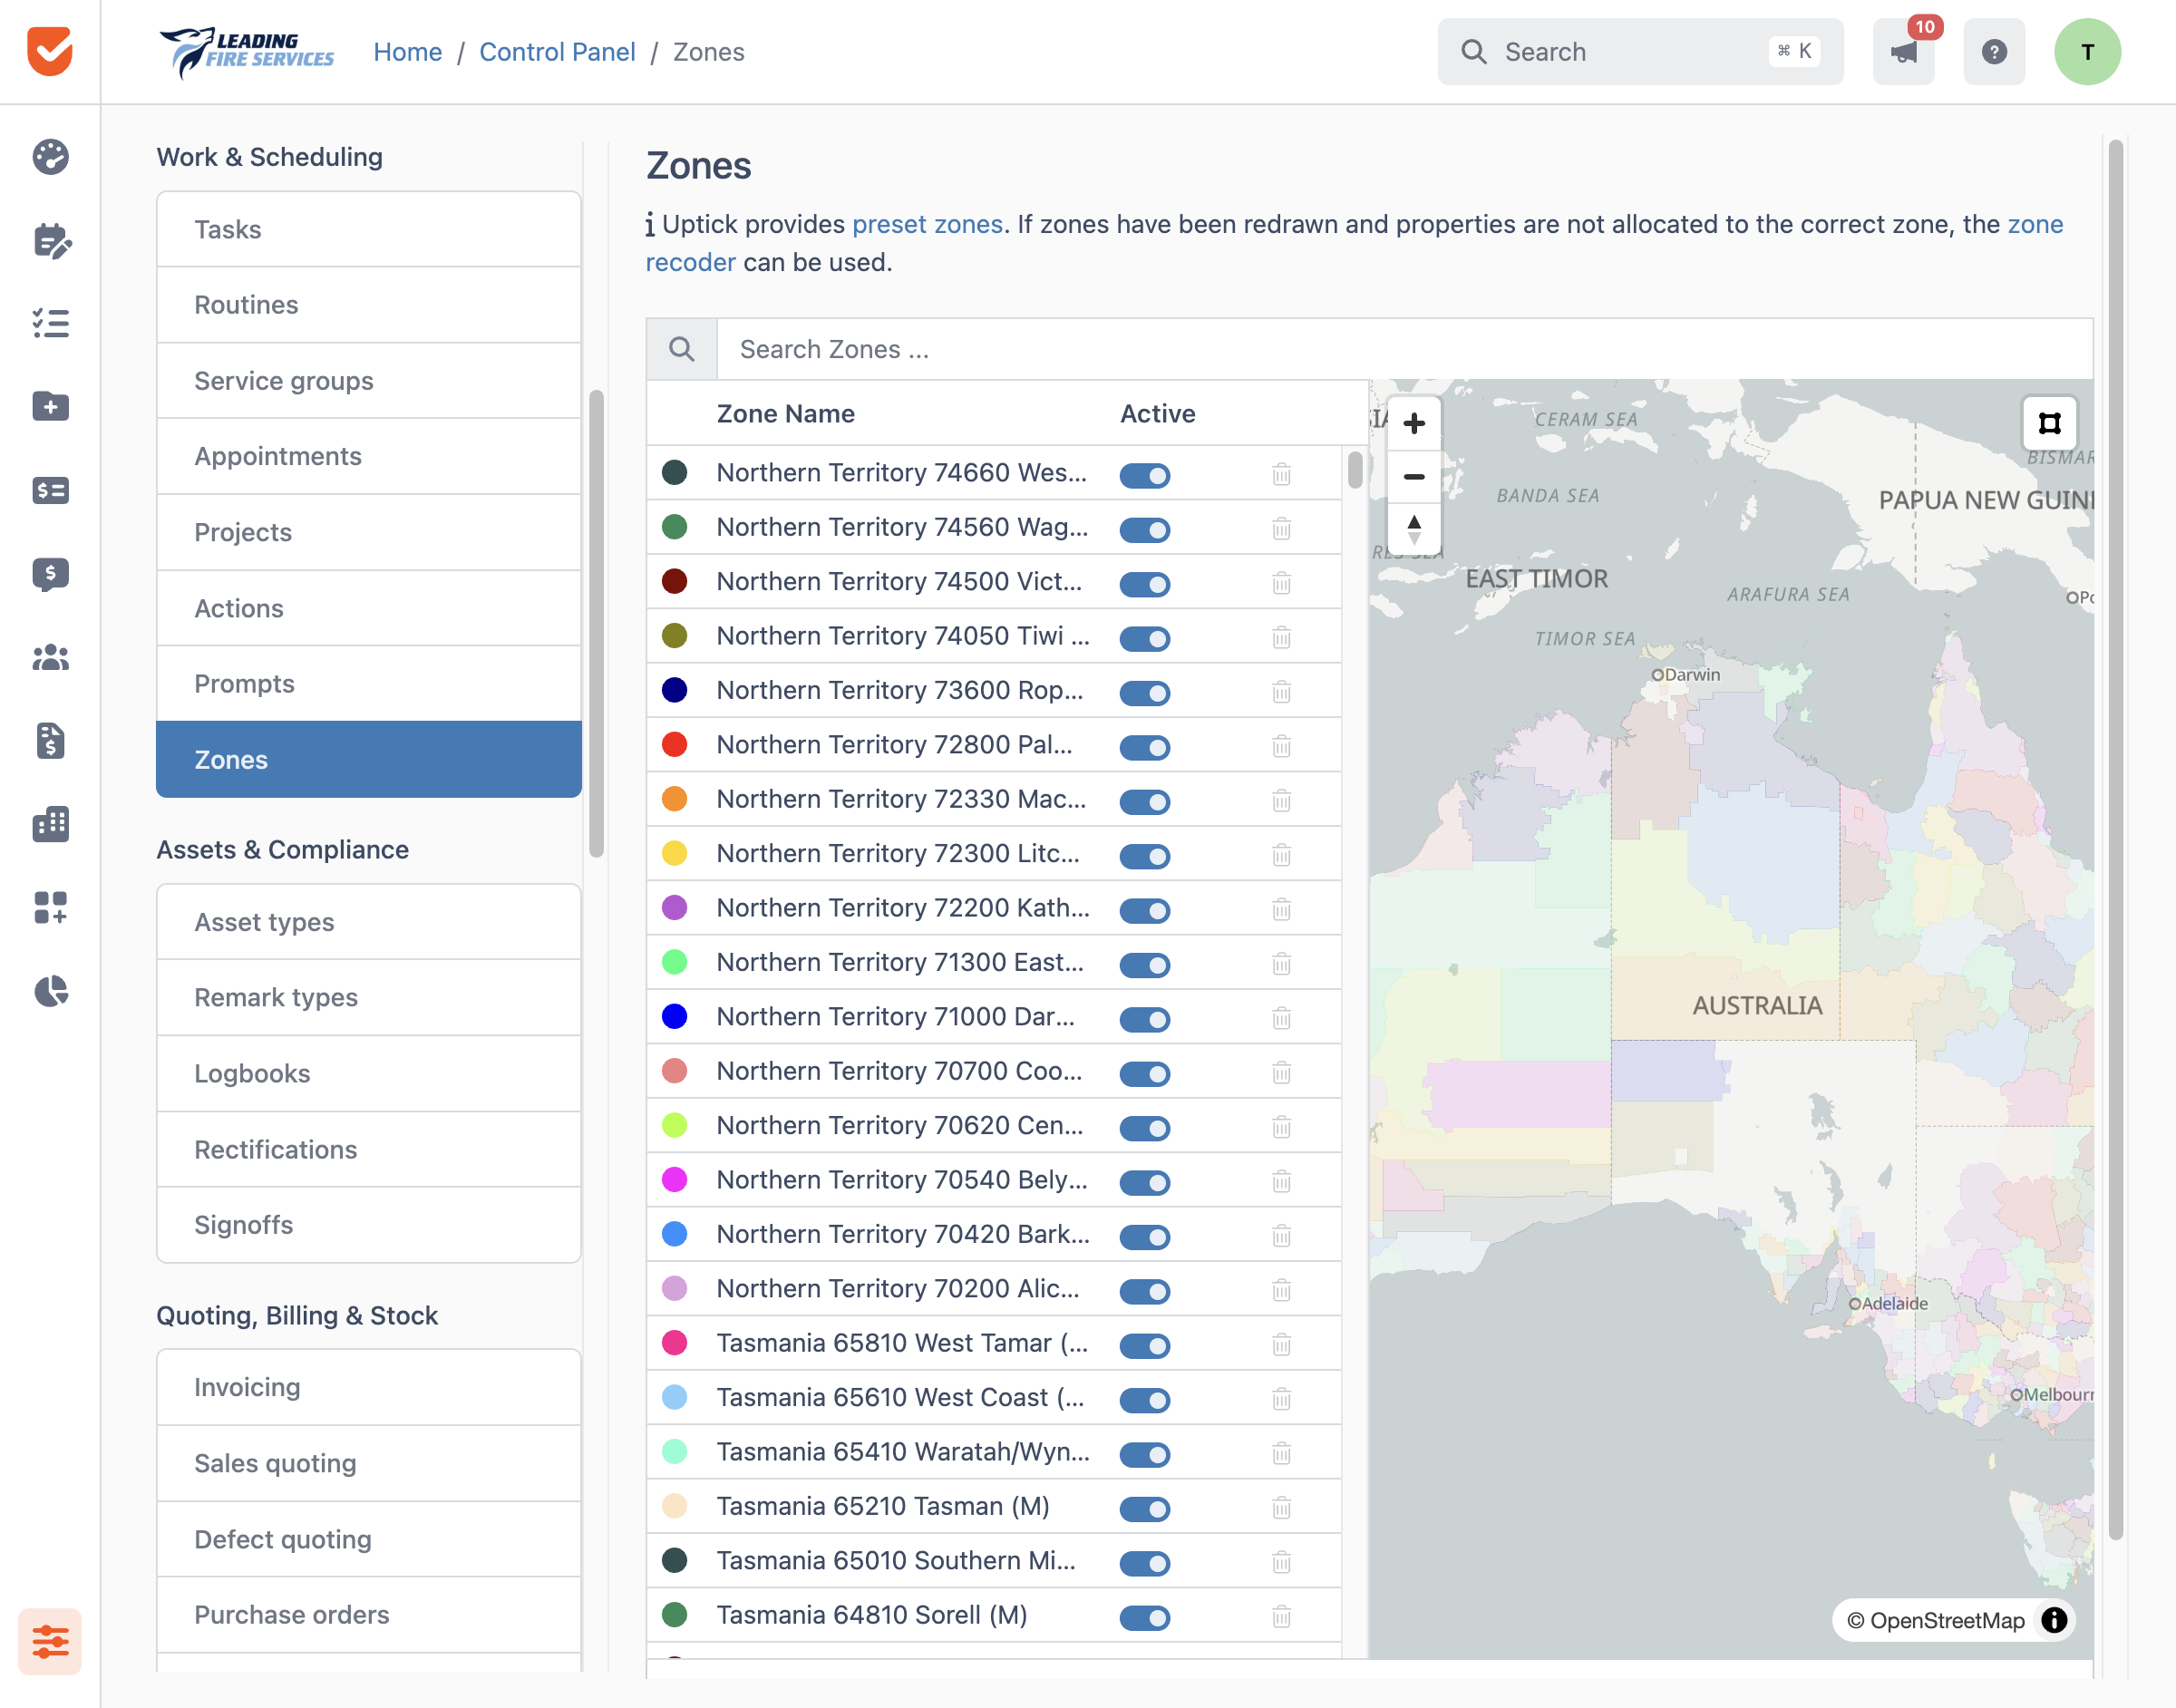The image size is (2176, 1708).
Task: Go to Control Panel breadcrumb link
Action: pos(557,52)
